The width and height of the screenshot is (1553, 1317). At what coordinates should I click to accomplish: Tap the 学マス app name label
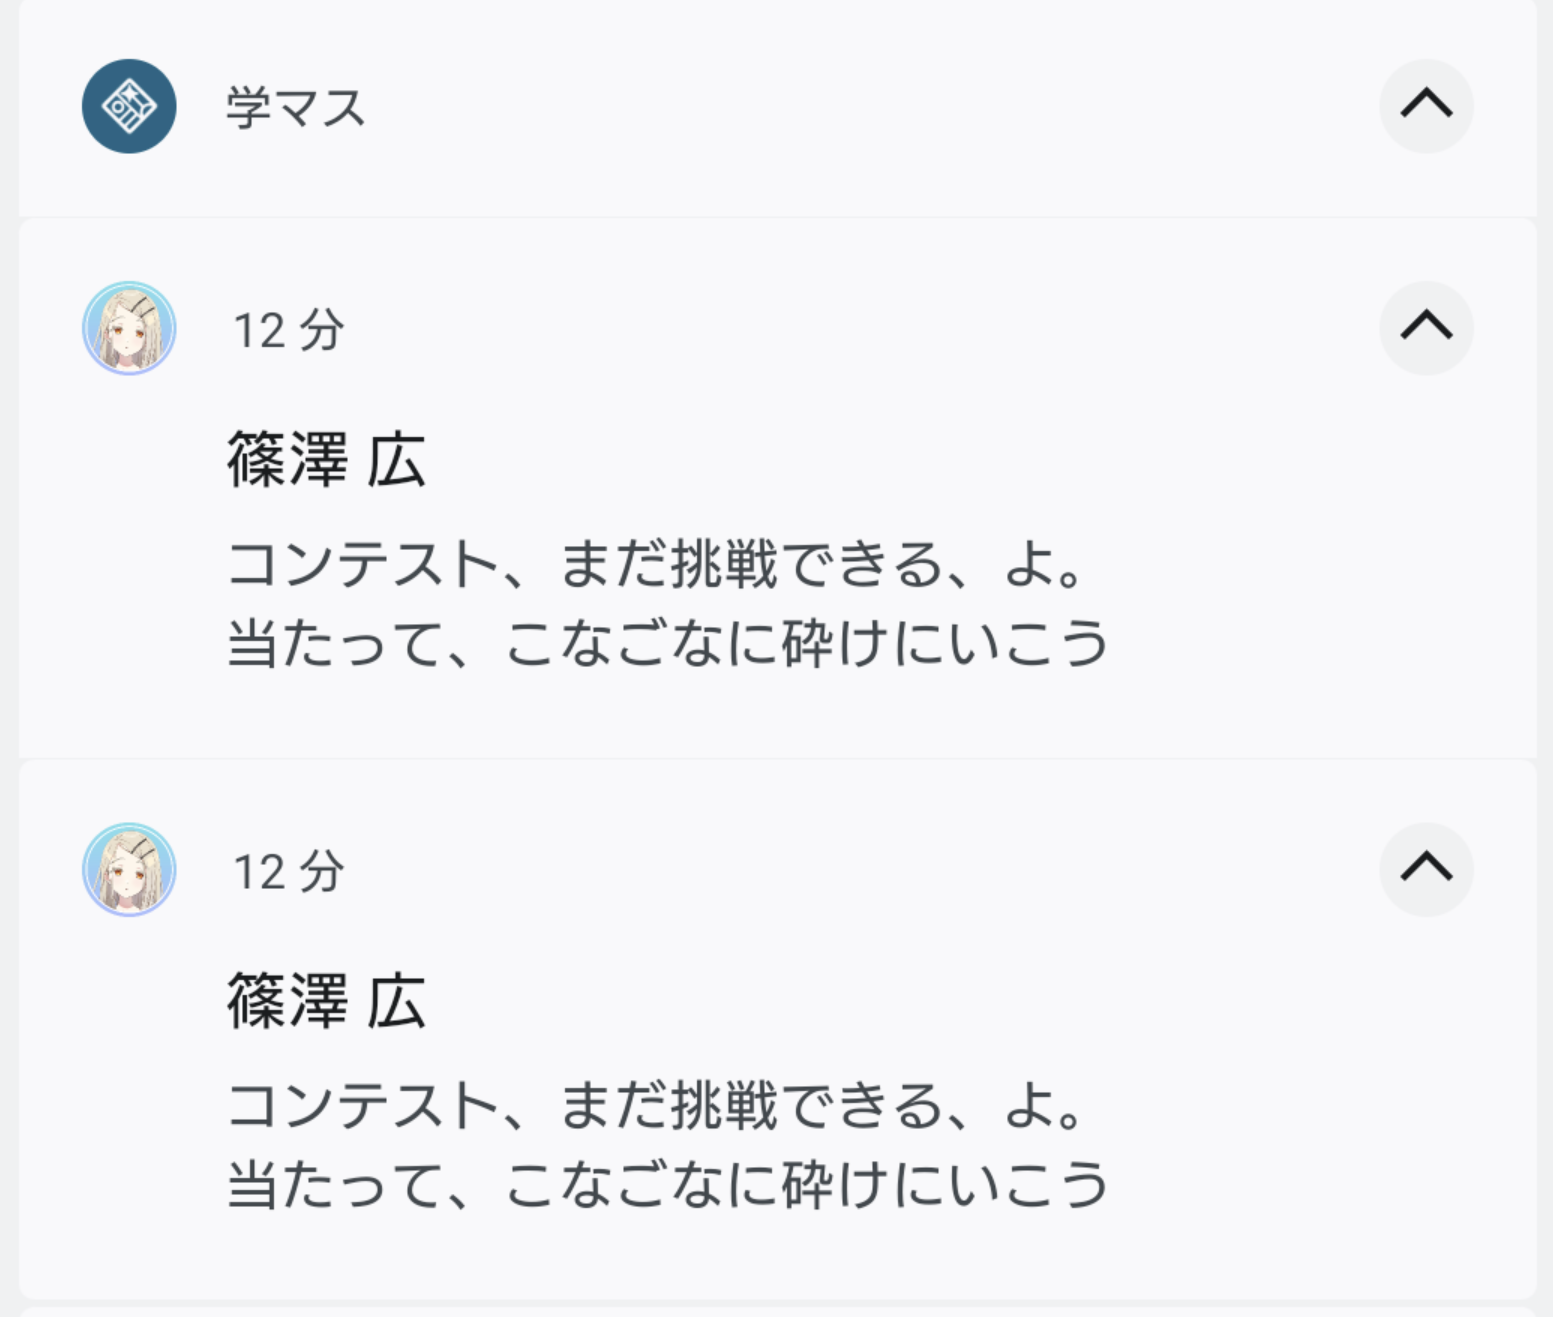pos(296,108)
